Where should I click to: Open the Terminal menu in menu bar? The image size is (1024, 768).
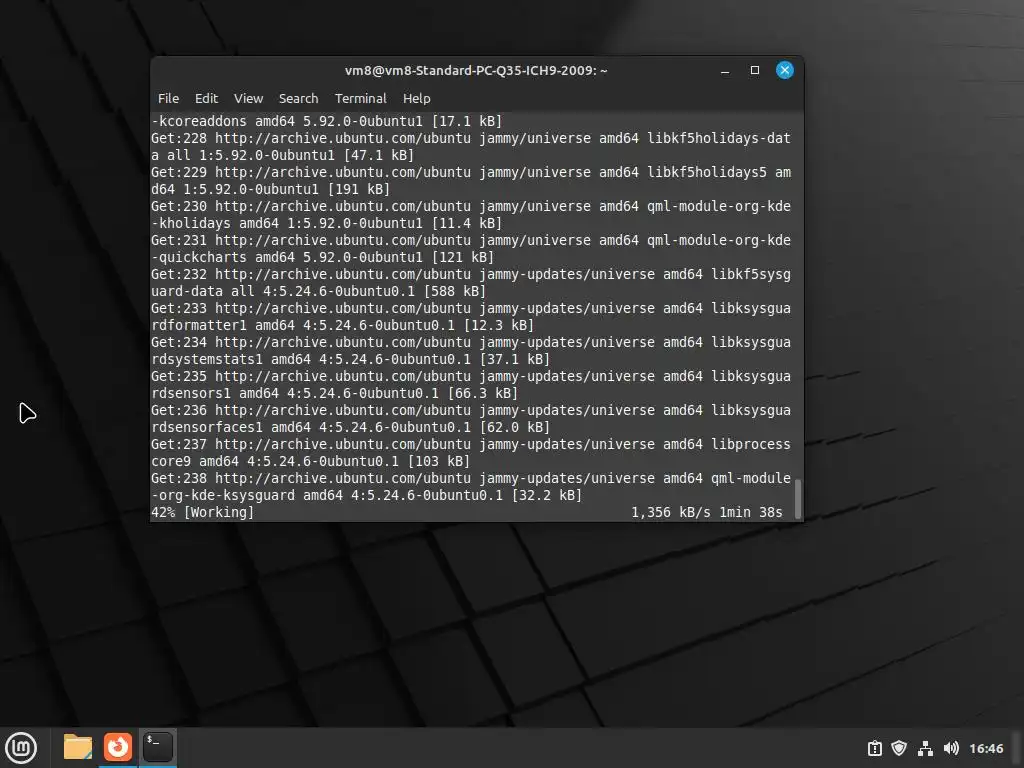(360, 99)
